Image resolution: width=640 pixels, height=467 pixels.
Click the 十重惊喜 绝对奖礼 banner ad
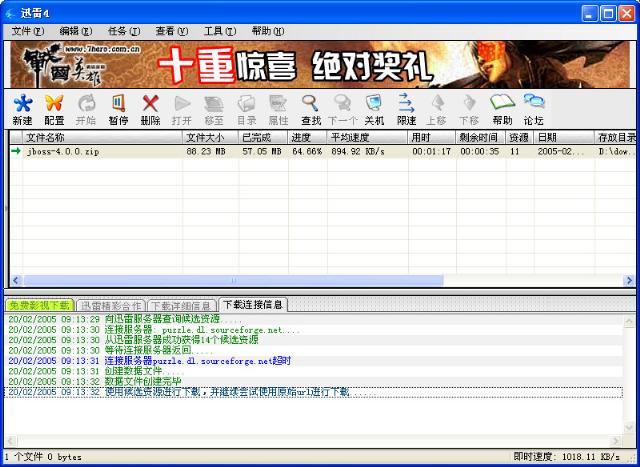click(320, 64)
